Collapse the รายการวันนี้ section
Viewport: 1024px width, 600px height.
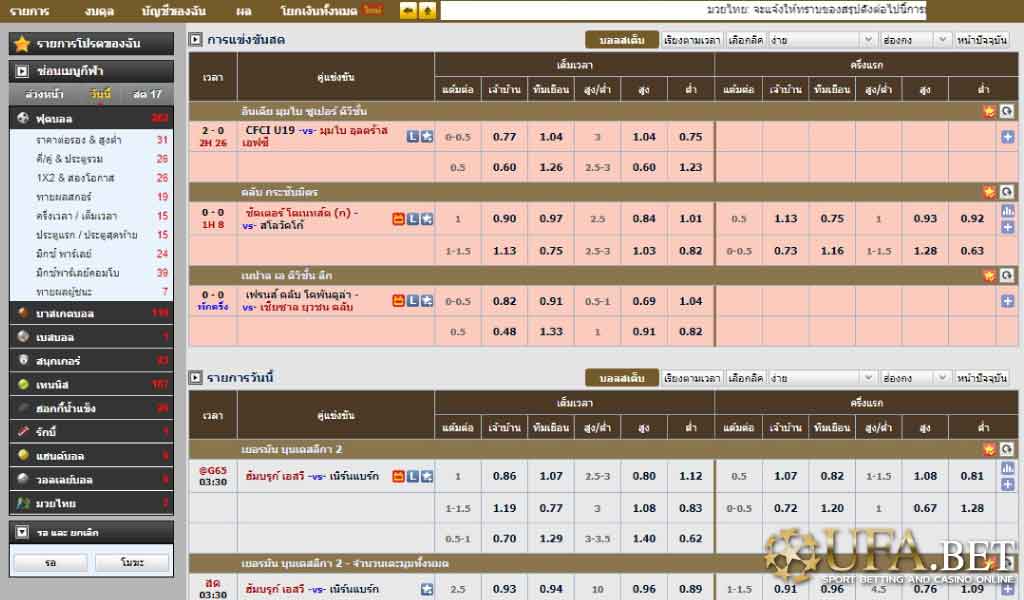(196, 377)
